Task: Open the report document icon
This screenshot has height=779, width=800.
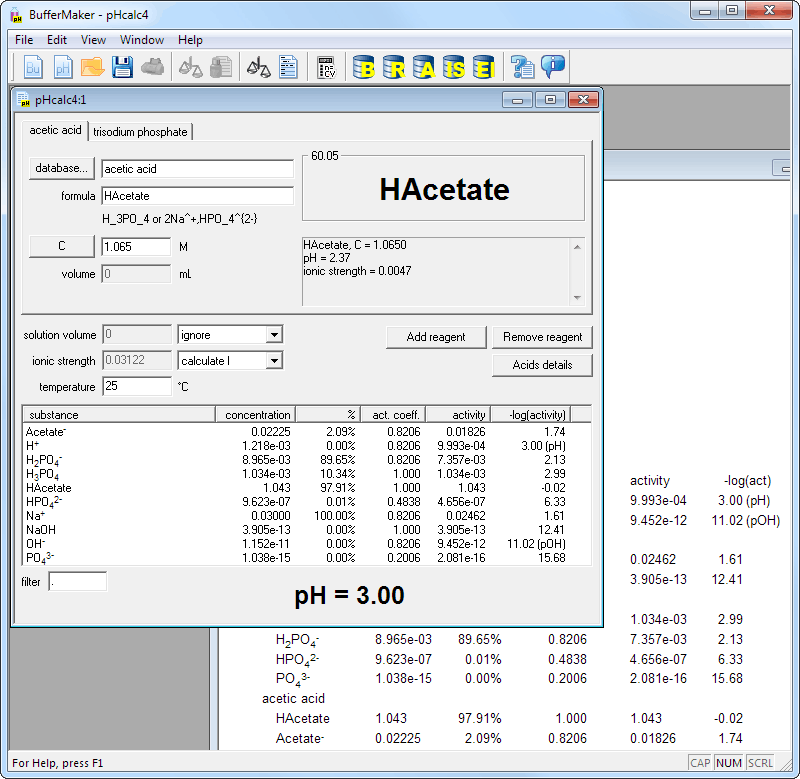Action: [289, 67]
